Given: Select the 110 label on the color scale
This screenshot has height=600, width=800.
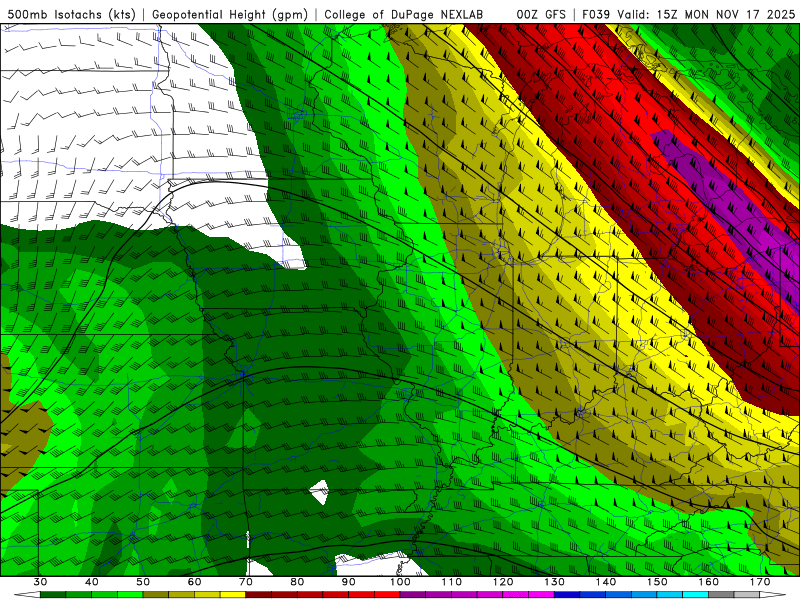Looking at the screenshot, I should (452, 582).
